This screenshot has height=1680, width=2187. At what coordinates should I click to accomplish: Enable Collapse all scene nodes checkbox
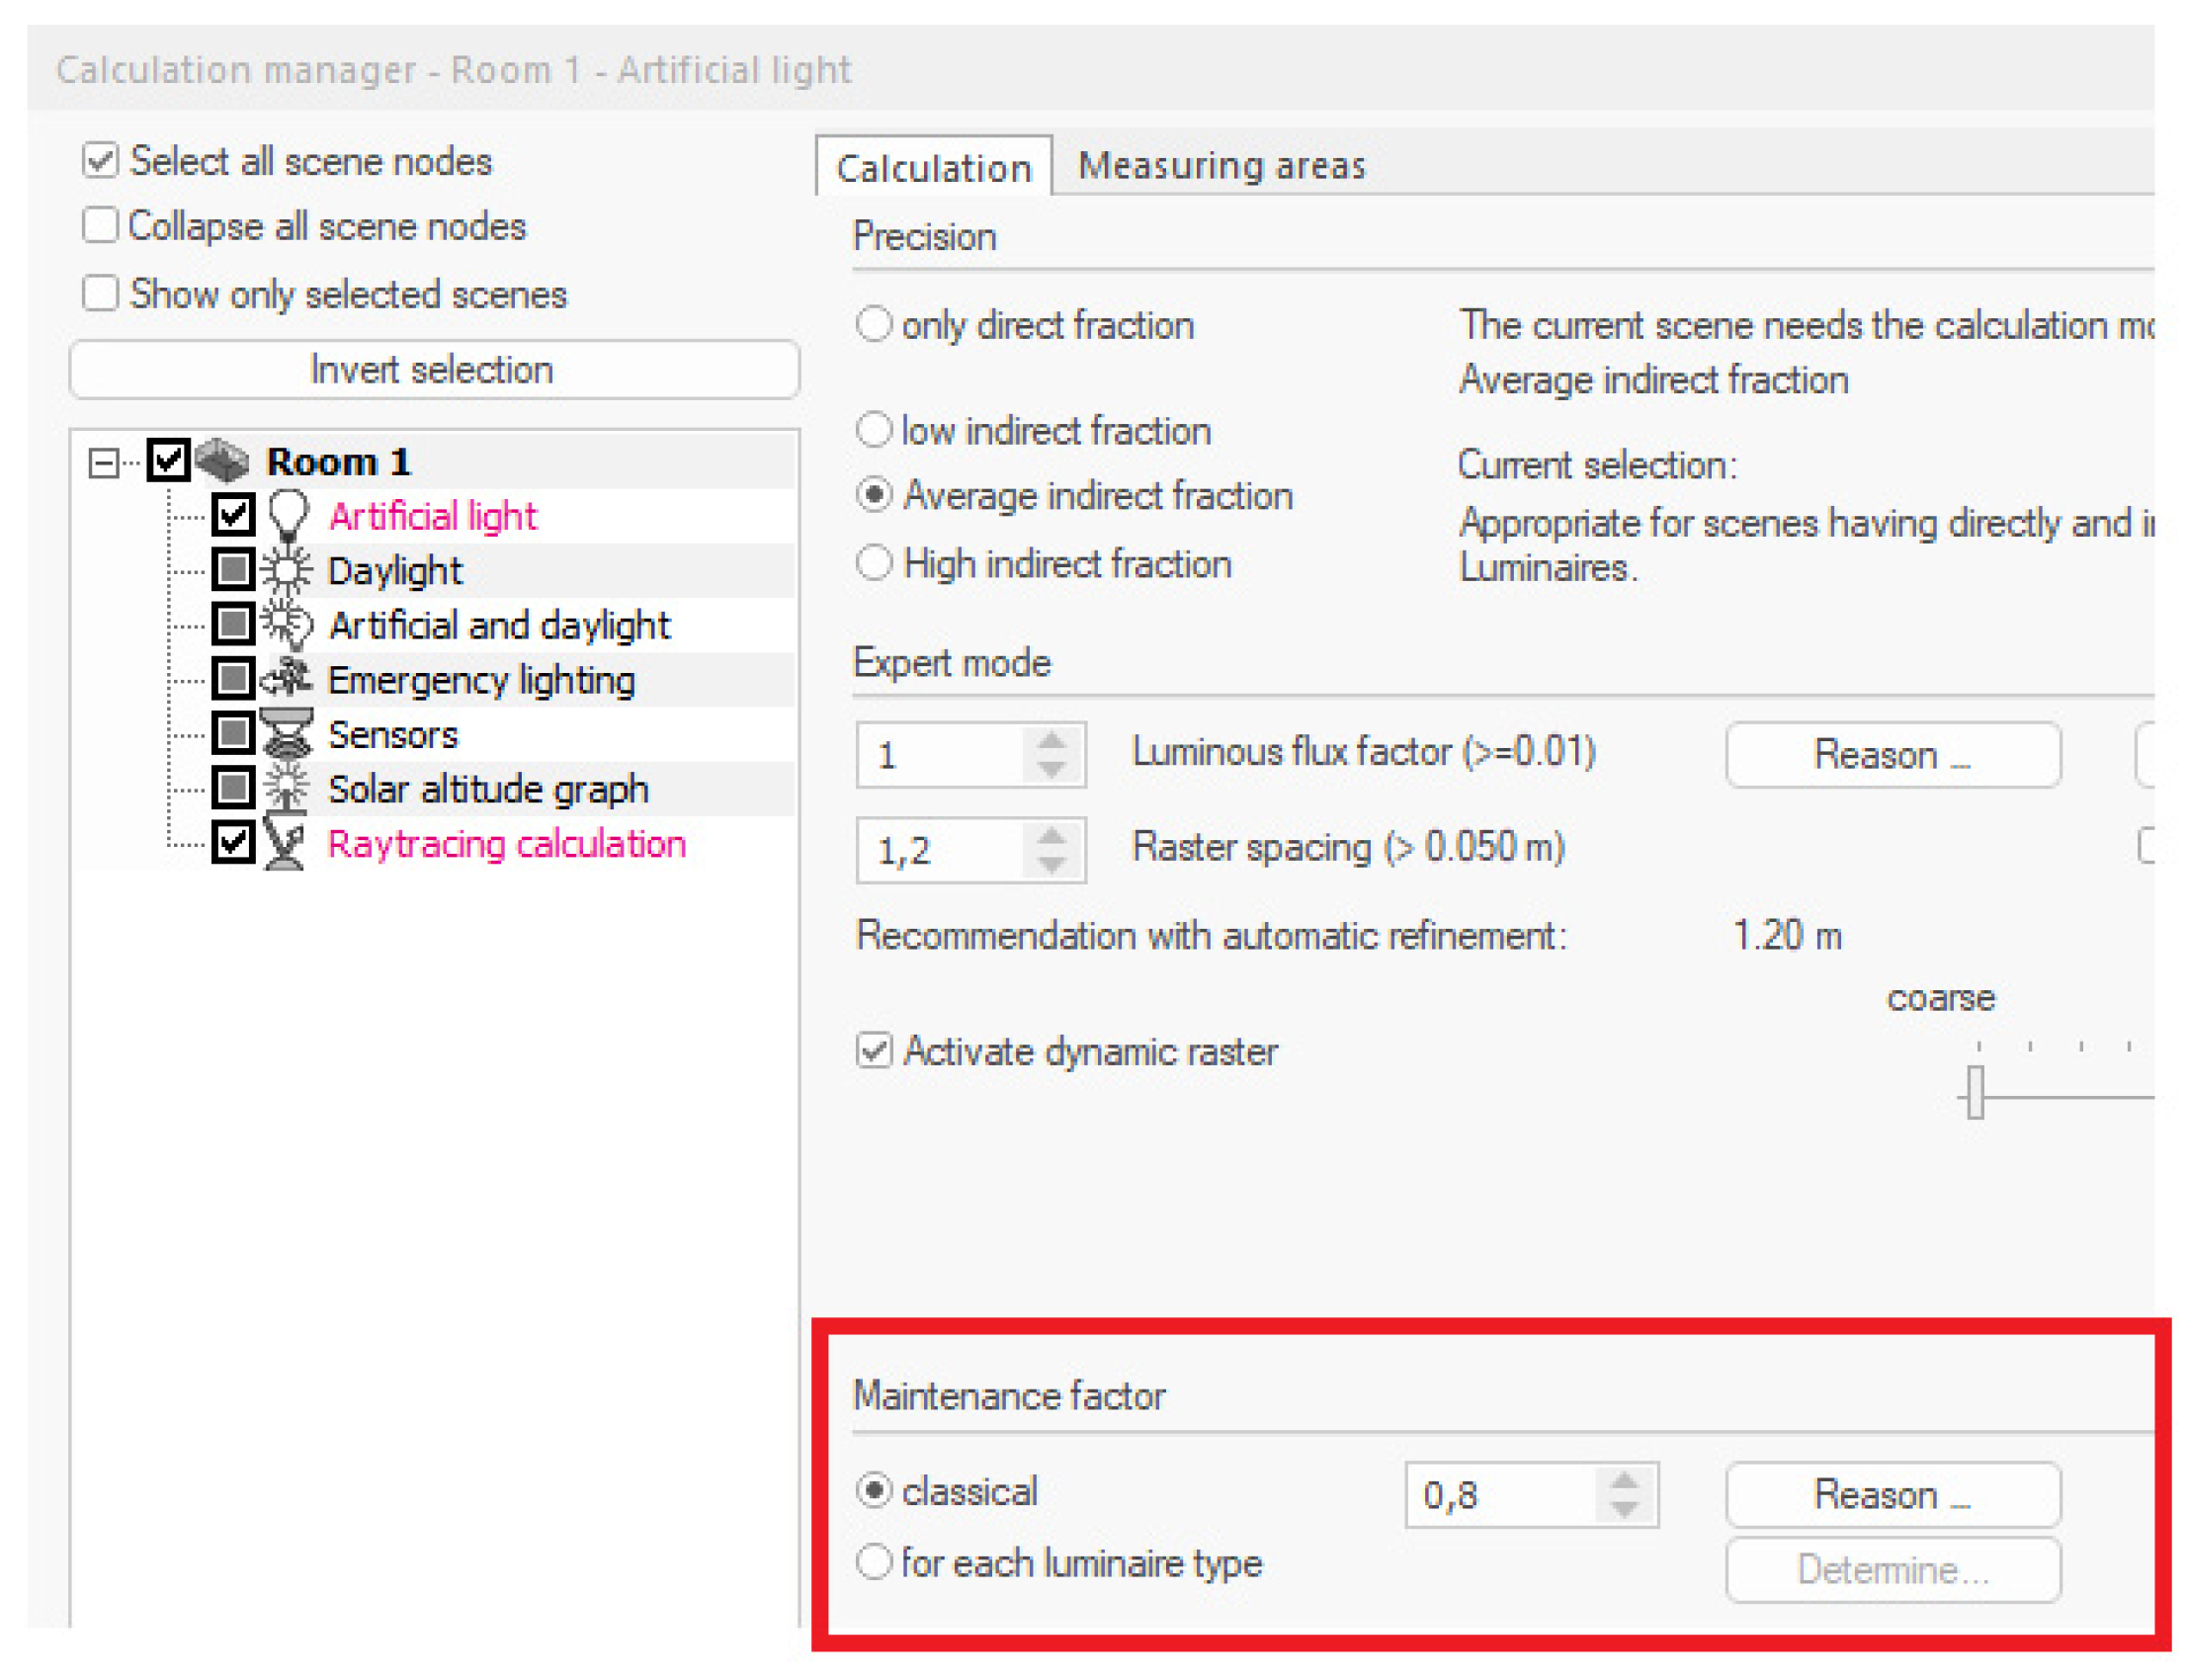(x=100, y=225)
